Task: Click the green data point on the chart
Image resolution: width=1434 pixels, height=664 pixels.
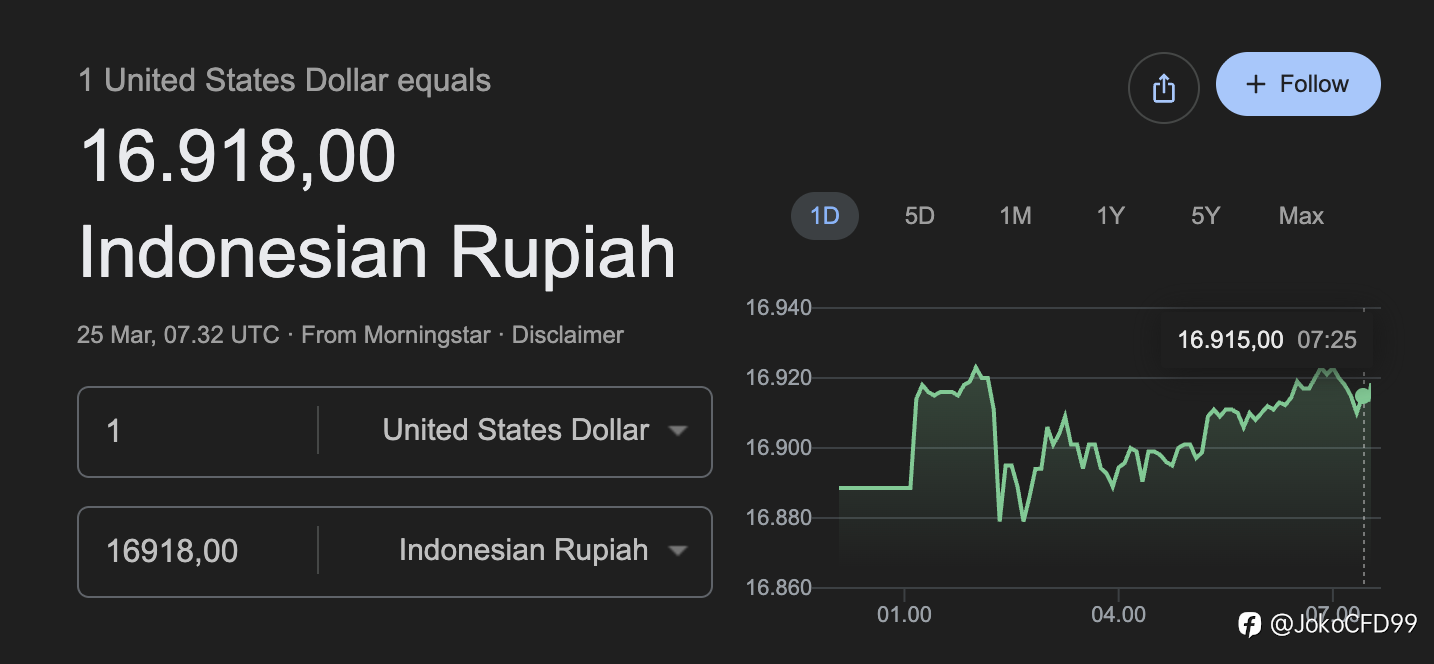Action: [x=1363, y=395]
